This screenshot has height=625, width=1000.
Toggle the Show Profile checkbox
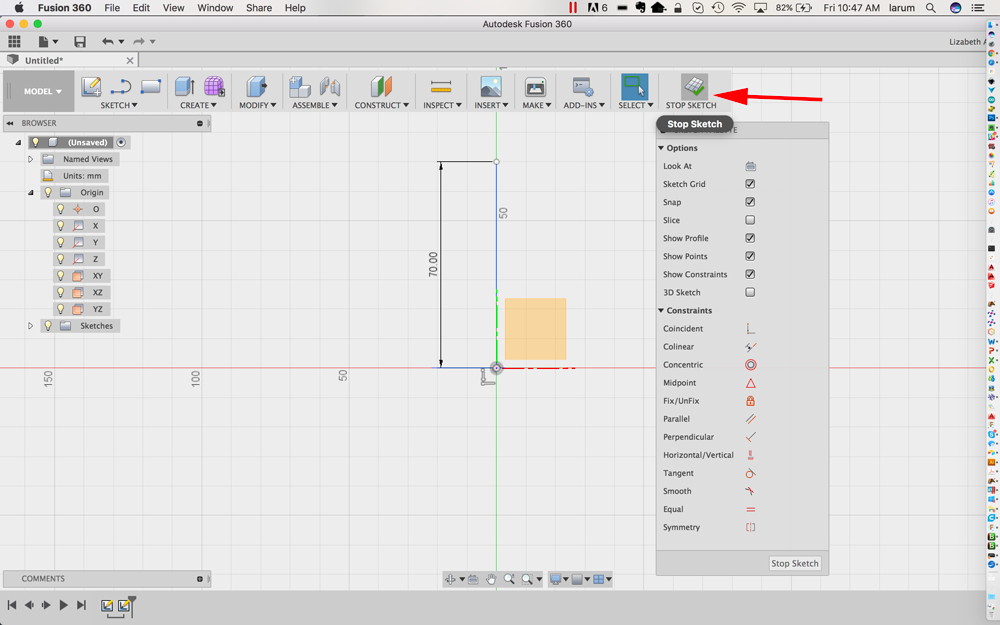coord(750,238)
